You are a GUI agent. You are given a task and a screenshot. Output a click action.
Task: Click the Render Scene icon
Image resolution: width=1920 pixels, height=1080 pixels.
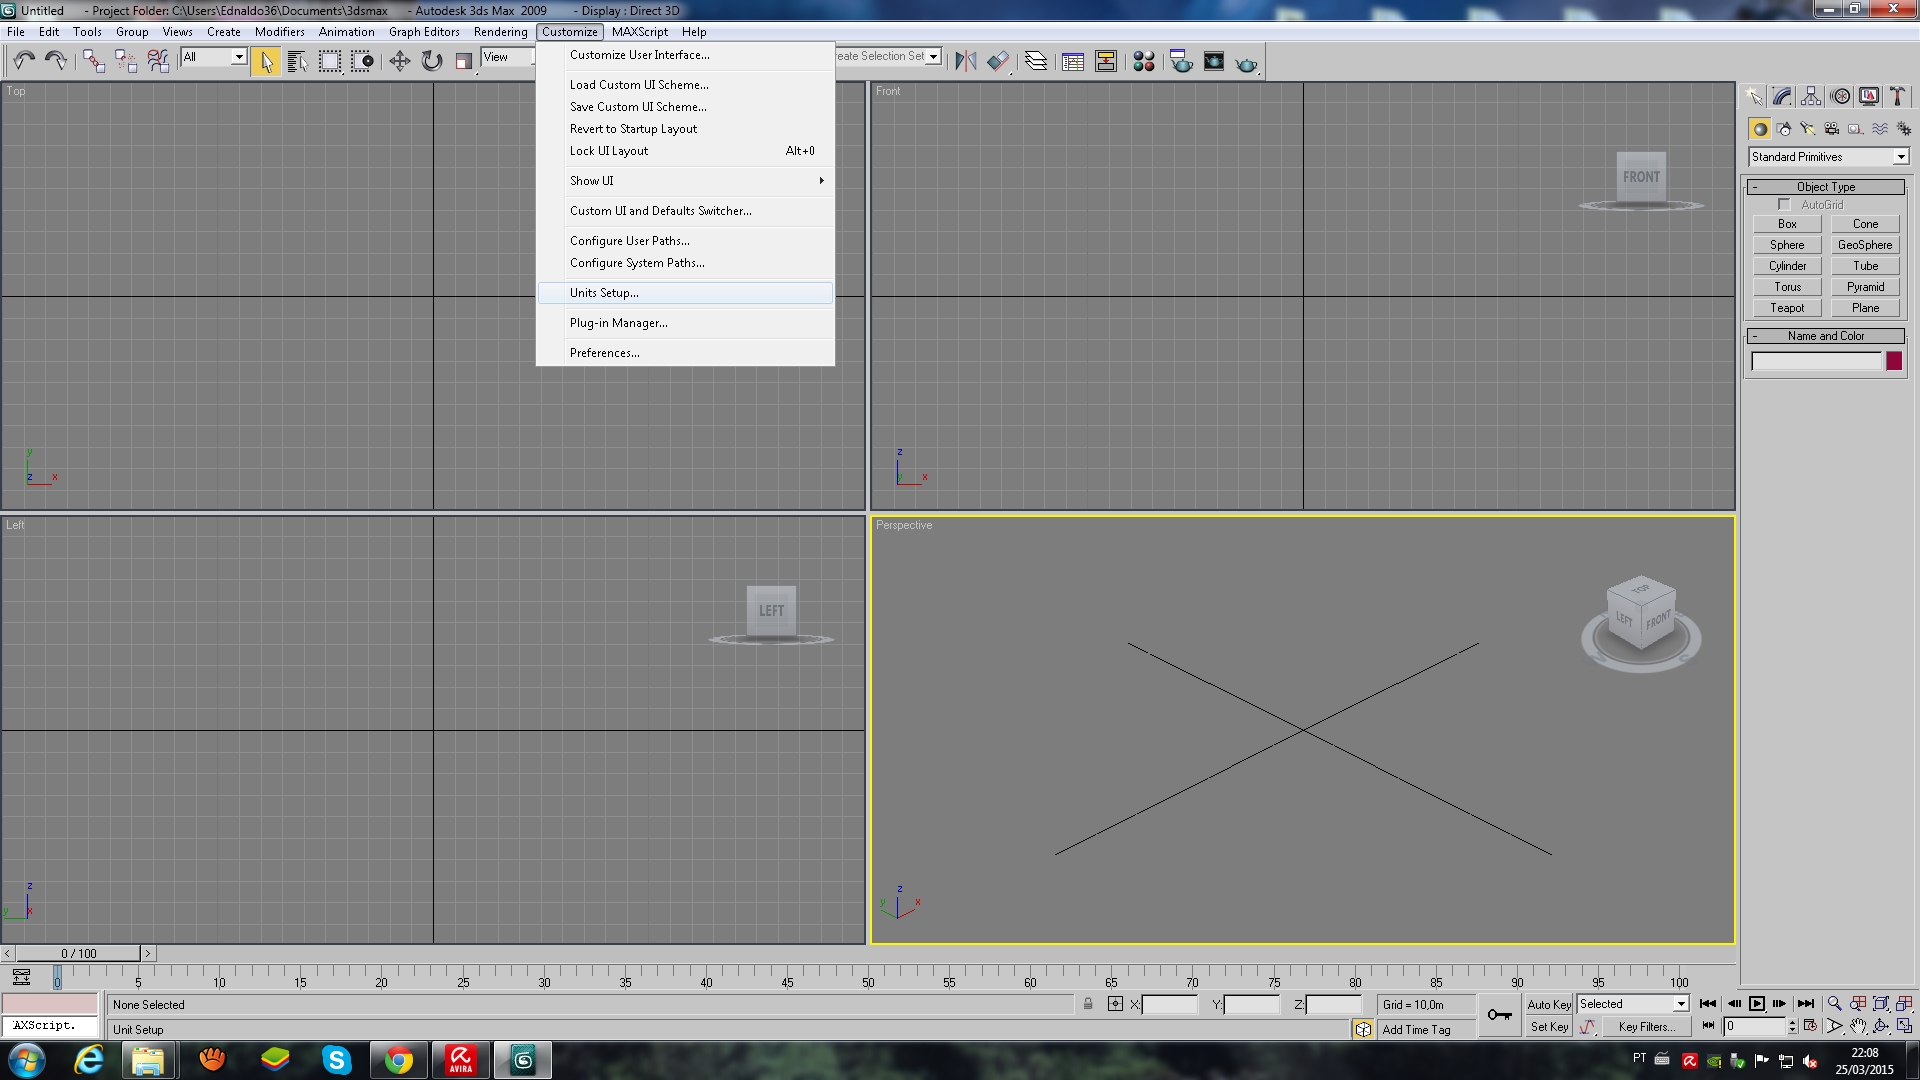(x=1180, y=62)
